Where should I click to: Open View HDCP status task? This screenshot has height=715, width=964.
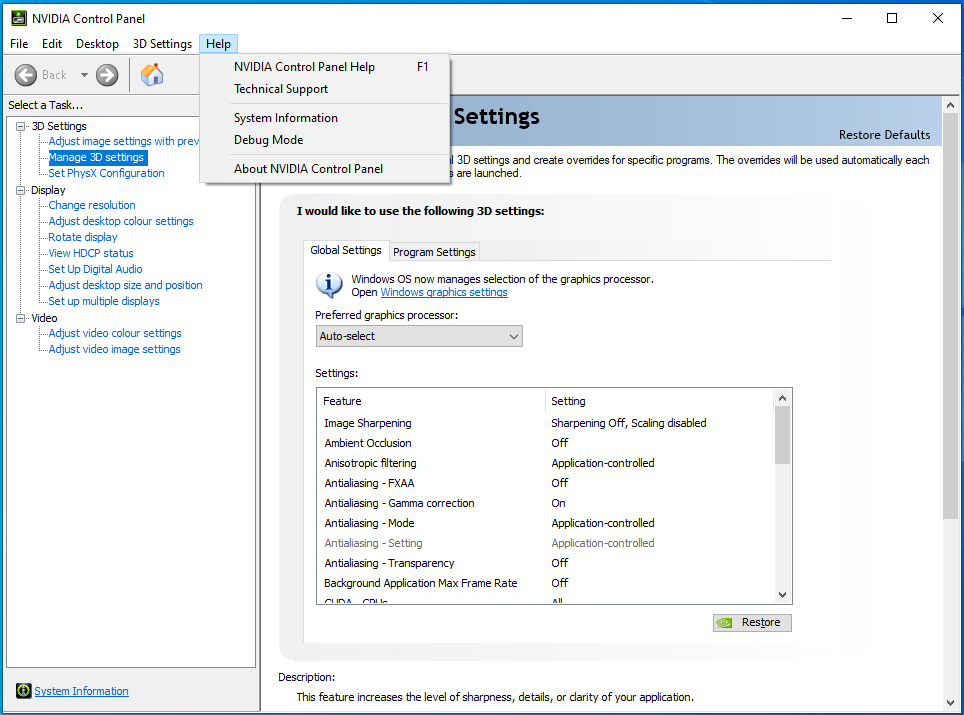click(x=91, y=253)
